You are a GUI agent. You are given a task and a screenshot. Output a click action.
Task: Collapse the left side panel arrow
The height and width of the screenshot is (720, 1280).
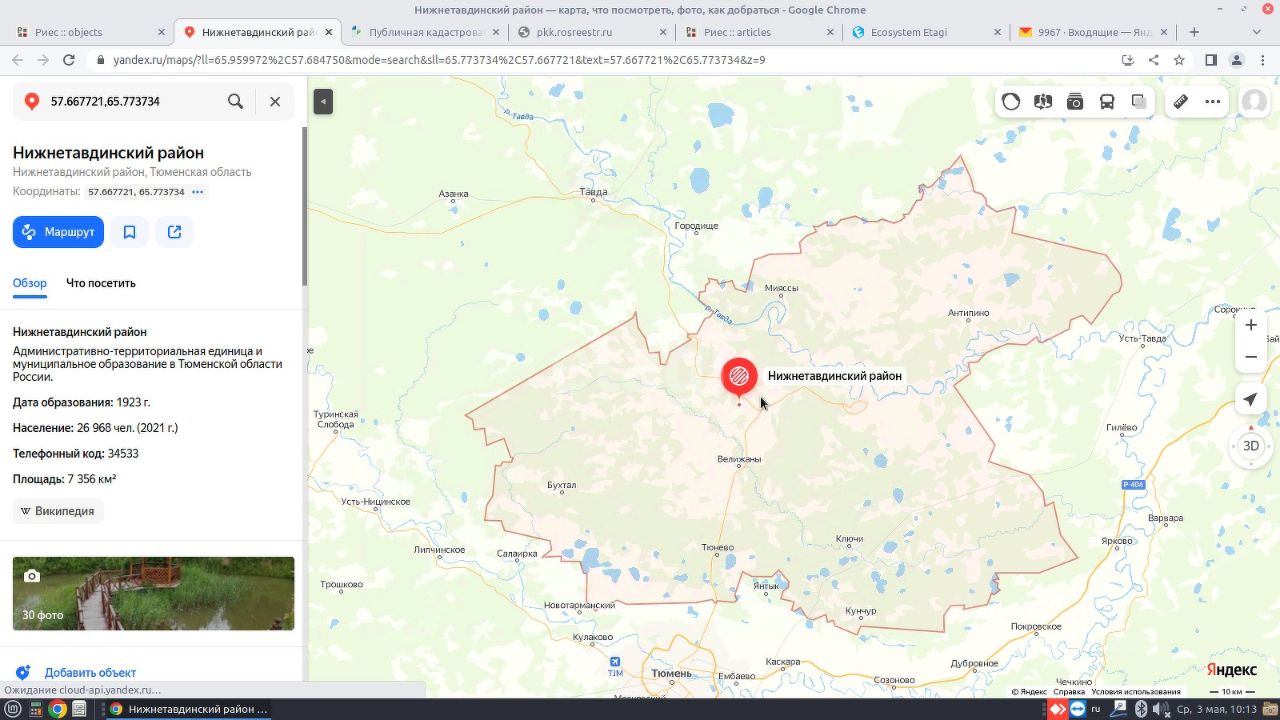(323, 101)
